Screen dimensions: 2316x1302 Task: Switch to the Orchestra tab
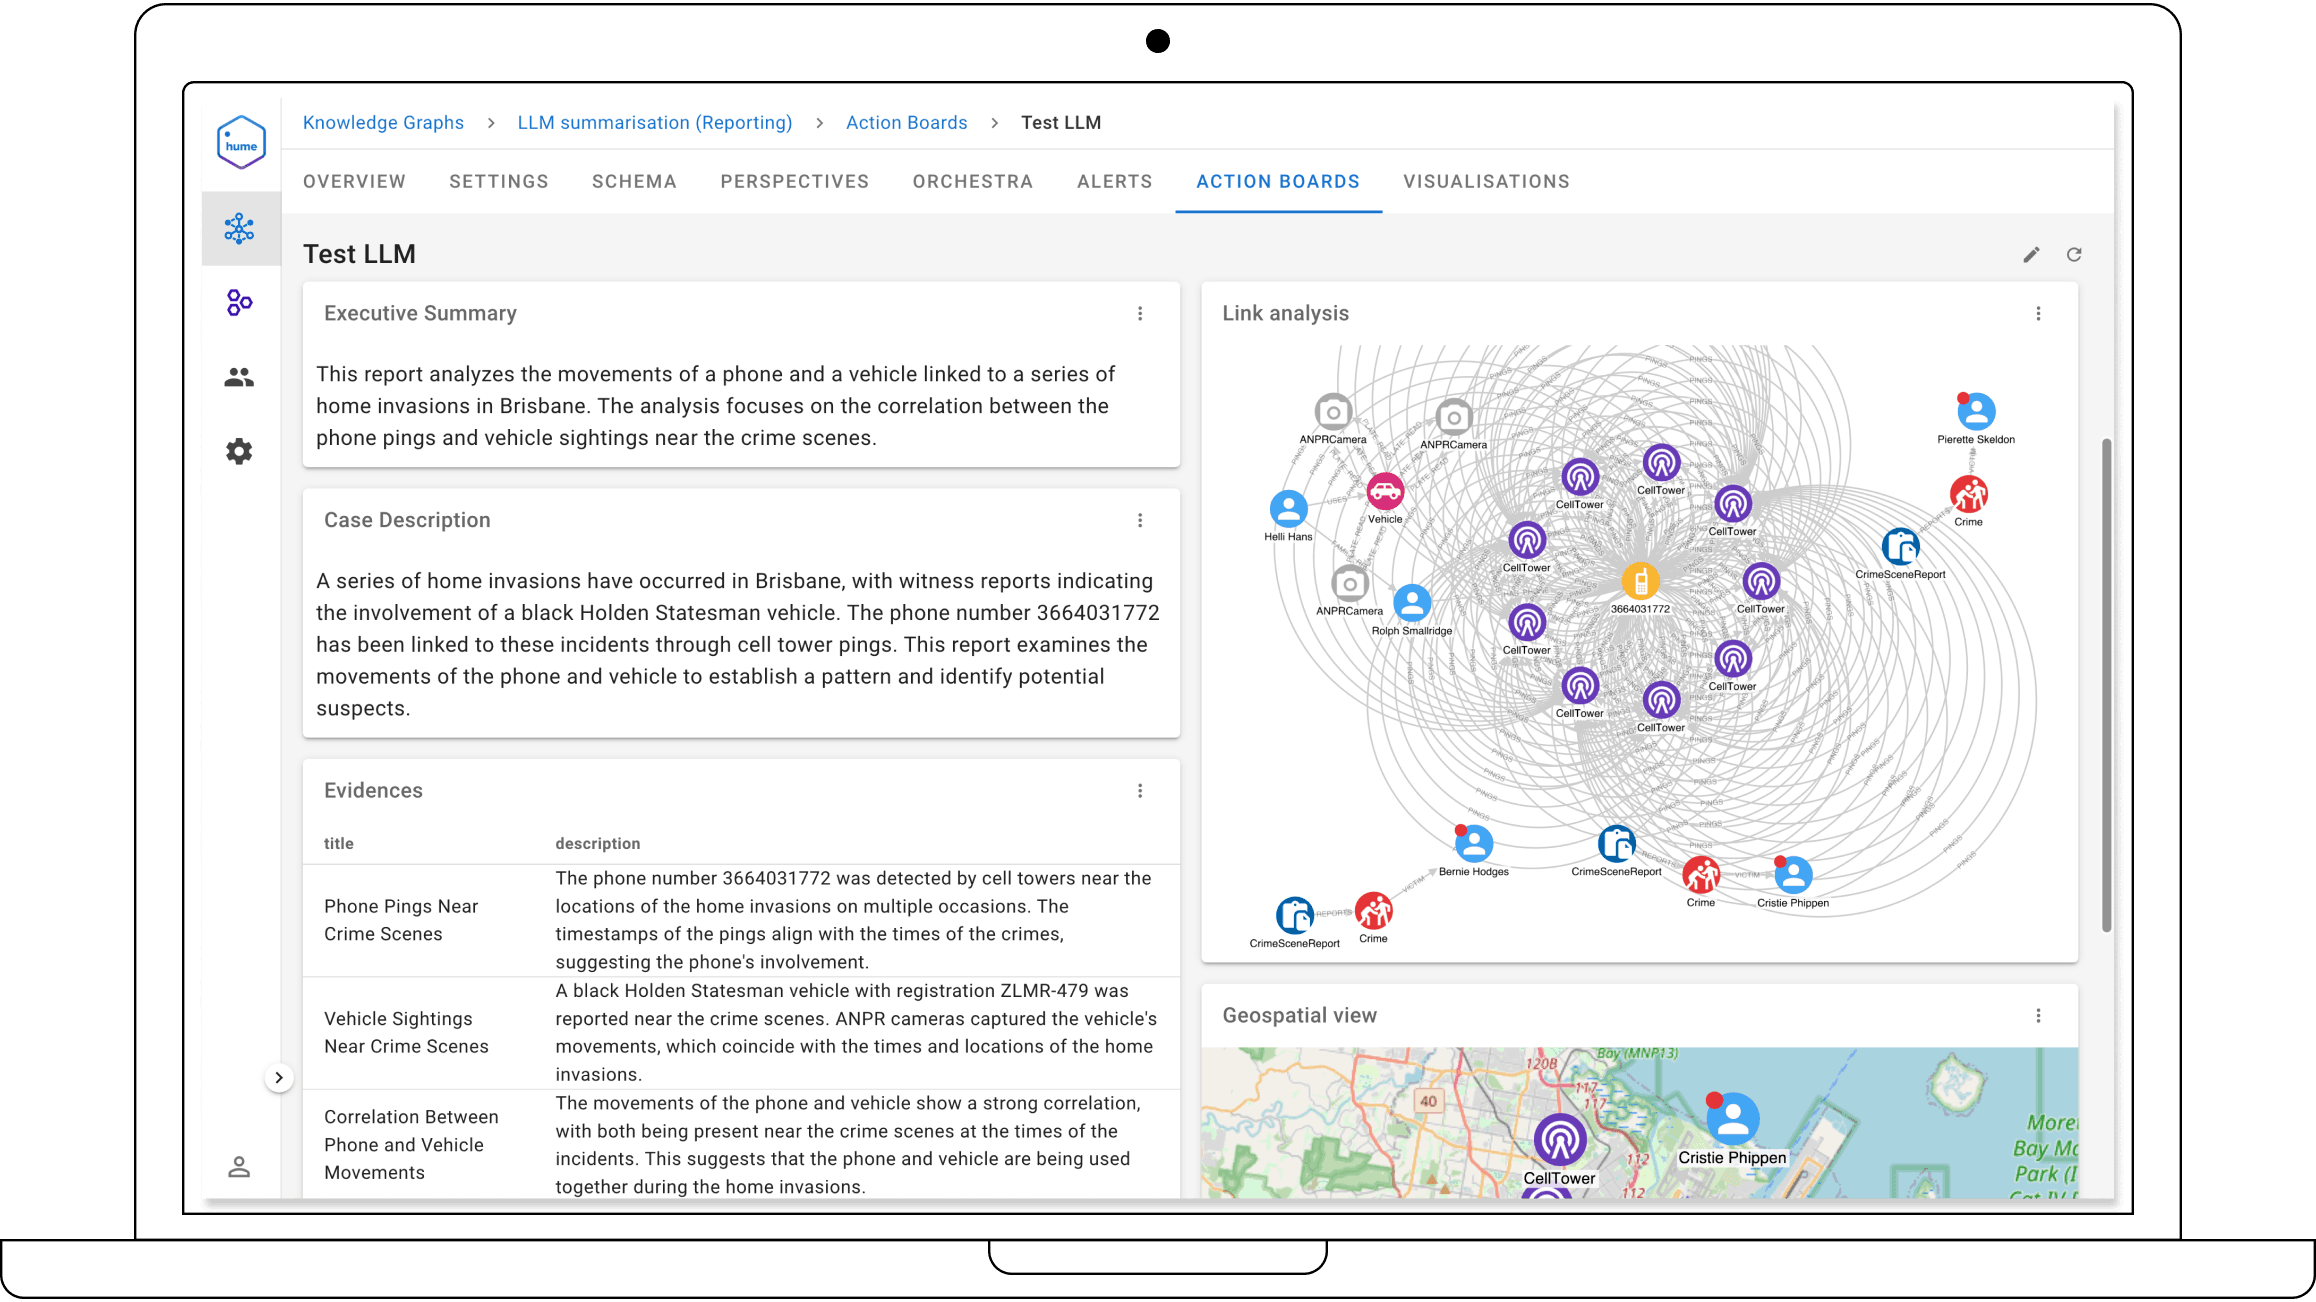tap(972, 182)
